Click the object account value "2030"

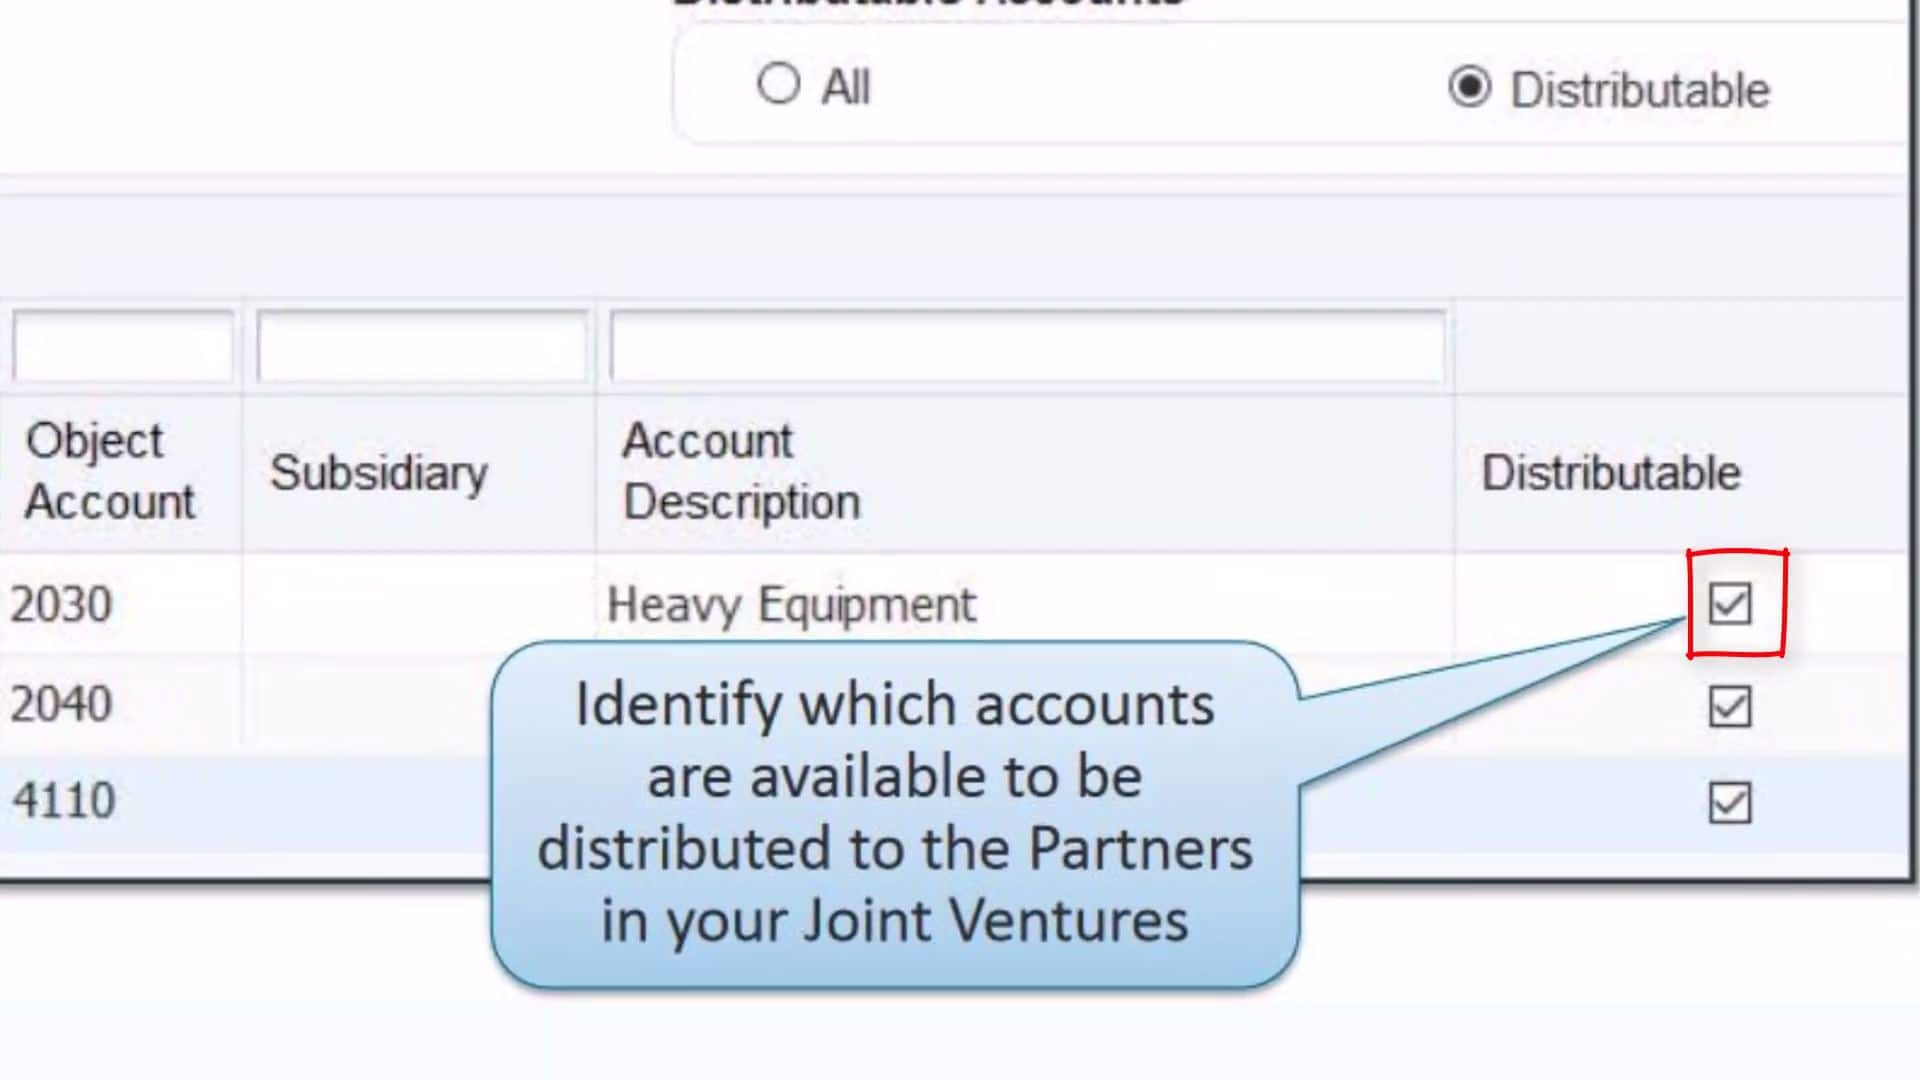[62, 603]
